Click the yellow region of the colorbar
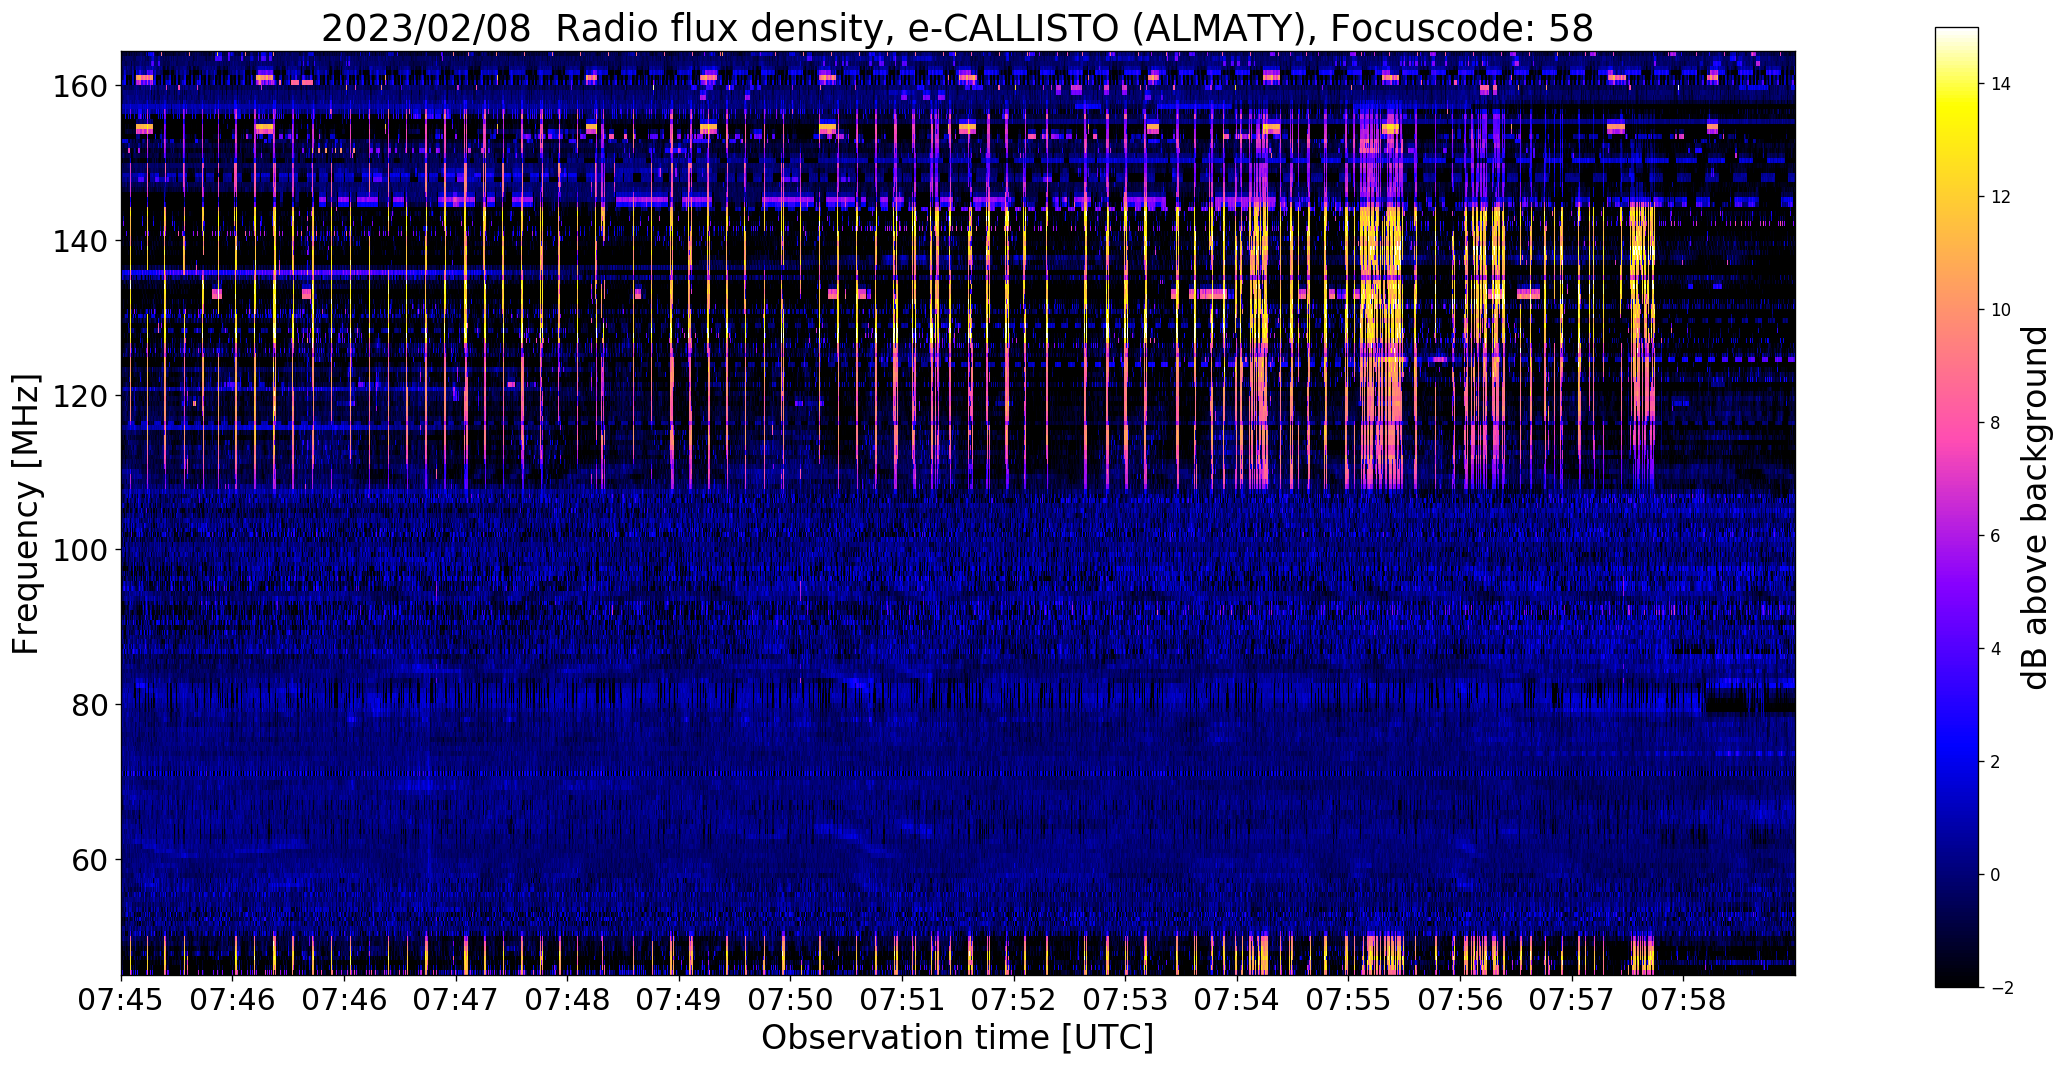2066x1067 pixels. coord(1957,112)
